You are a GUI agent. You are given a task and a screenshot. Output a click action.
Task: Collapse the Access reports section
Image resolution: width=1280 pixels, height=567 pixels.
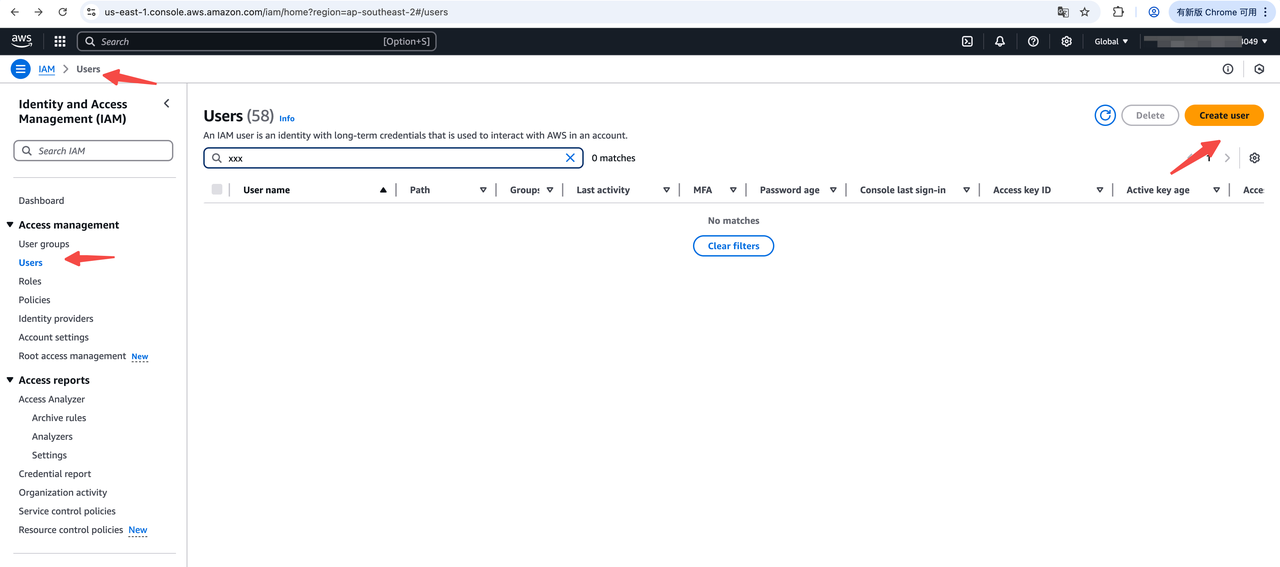[x=10, y=380]
